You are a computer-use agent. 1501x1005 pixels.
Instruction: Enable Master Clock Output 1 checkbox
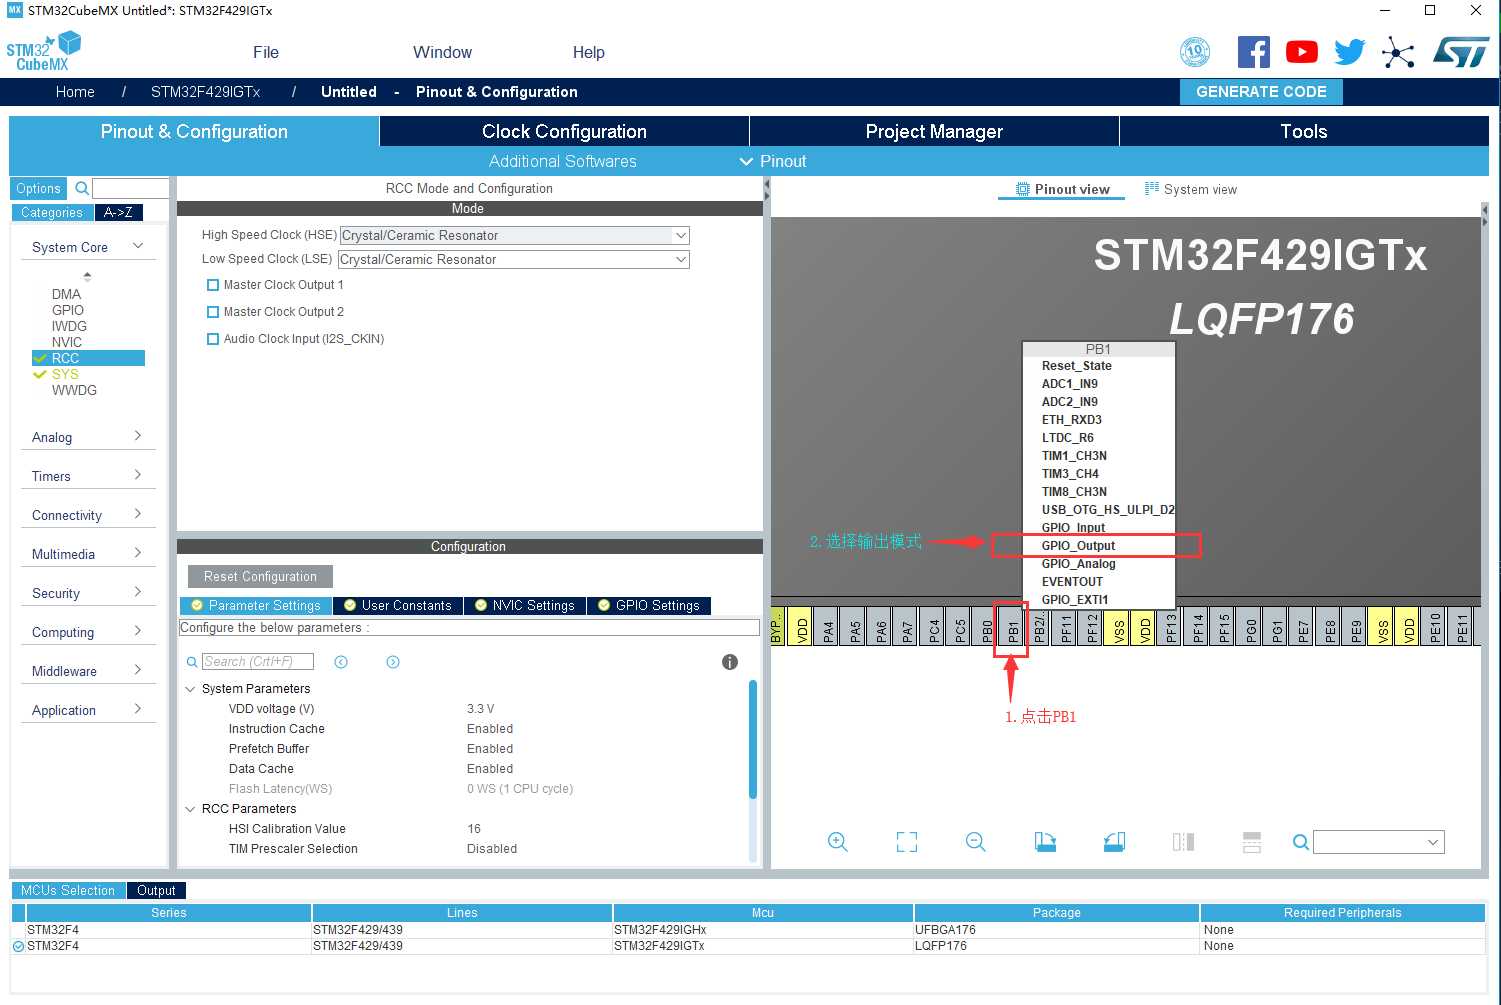click(212, 285)
